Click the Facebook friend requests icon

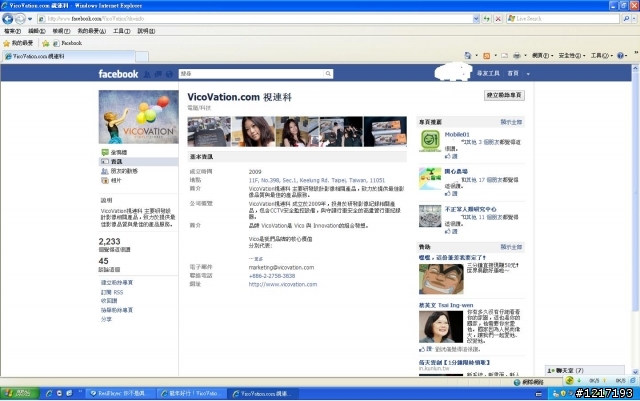147,74
